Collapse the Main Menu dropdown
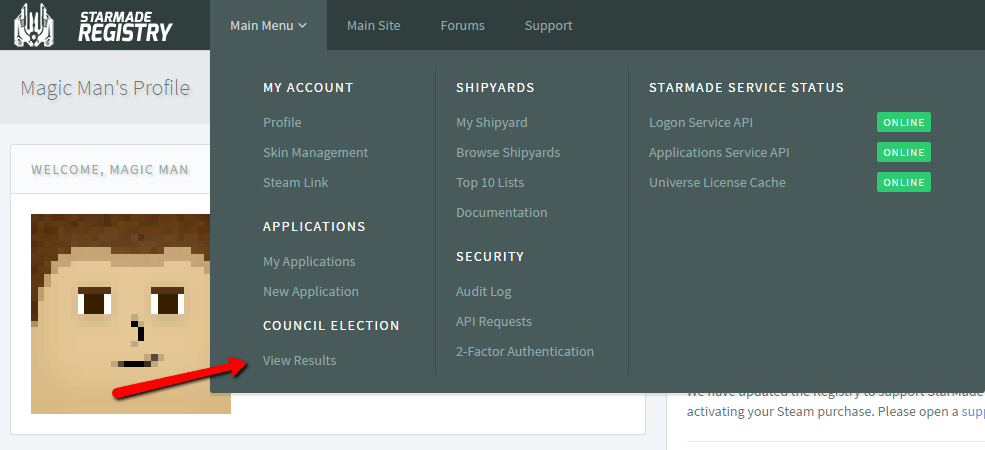This screenshot has height=450, width=985. [267, 26]
